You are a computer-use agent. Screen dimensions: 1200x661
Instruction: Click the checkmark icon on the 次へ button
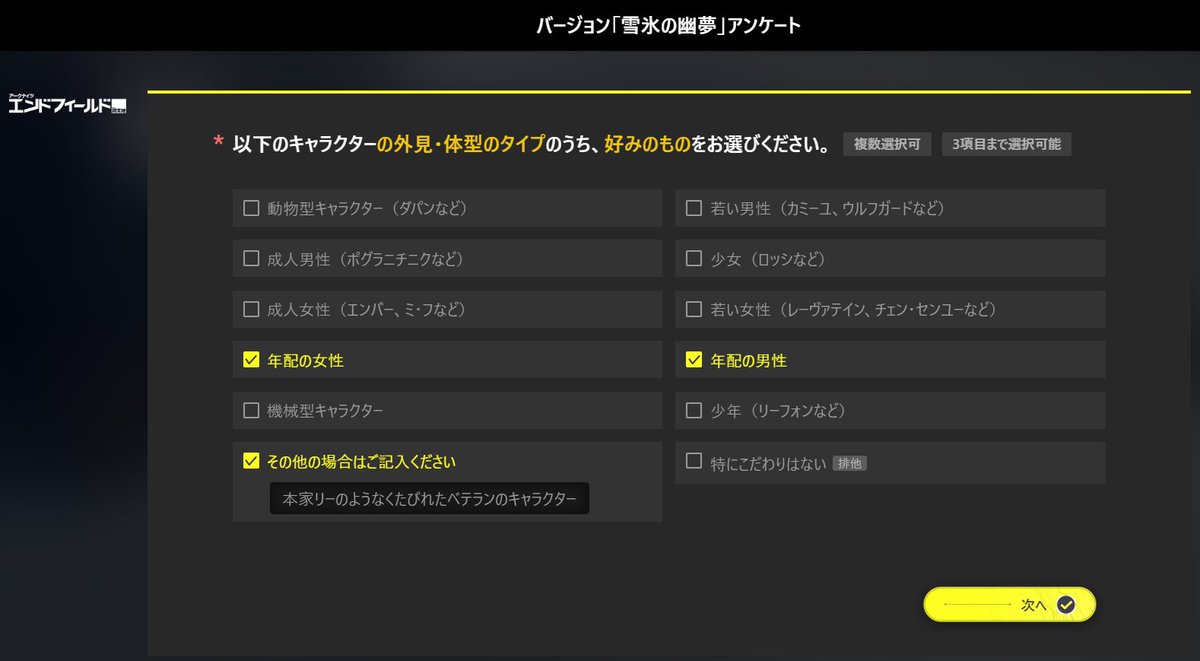pyautogui.click(x=1066, y=604)
